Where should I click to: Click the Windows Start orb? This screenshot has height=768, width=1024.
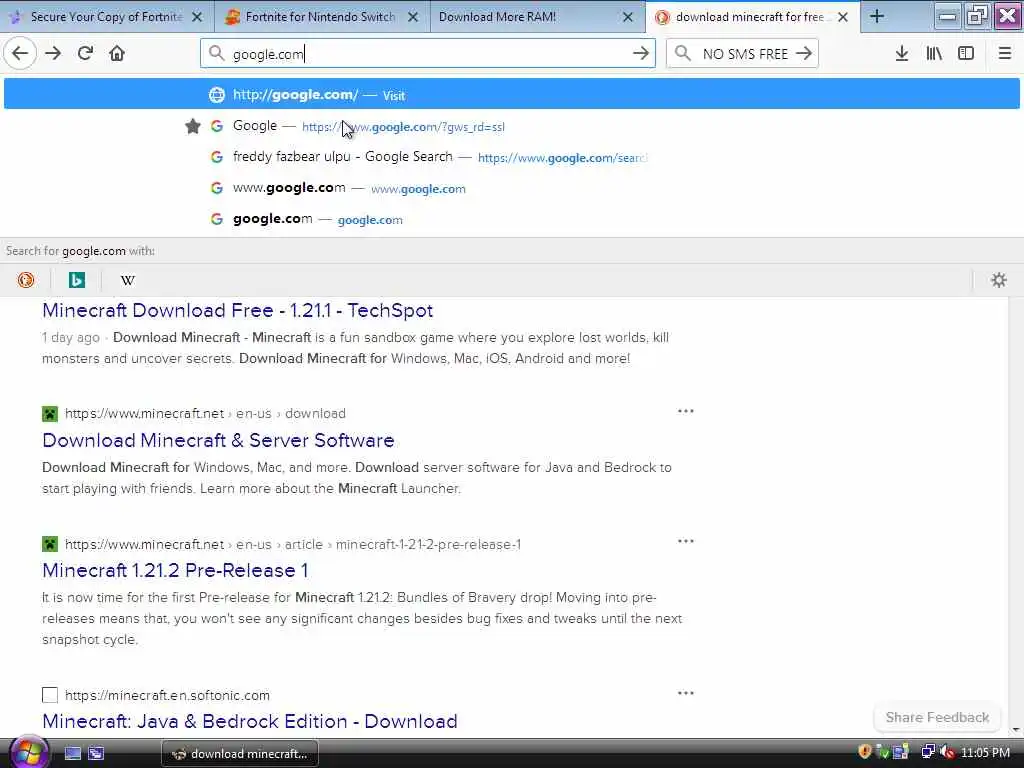(27, 752)
